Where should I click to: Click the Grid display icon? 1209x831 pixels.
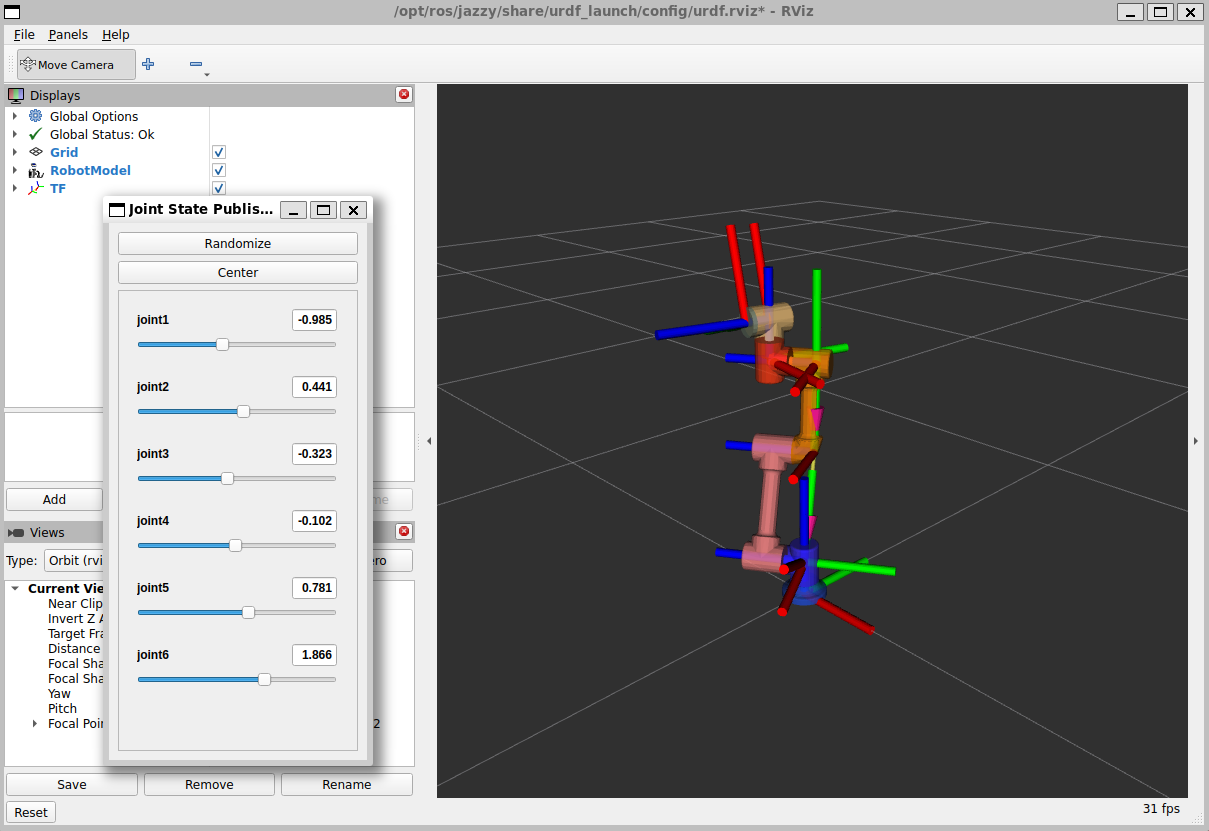(x=37, y=152)
